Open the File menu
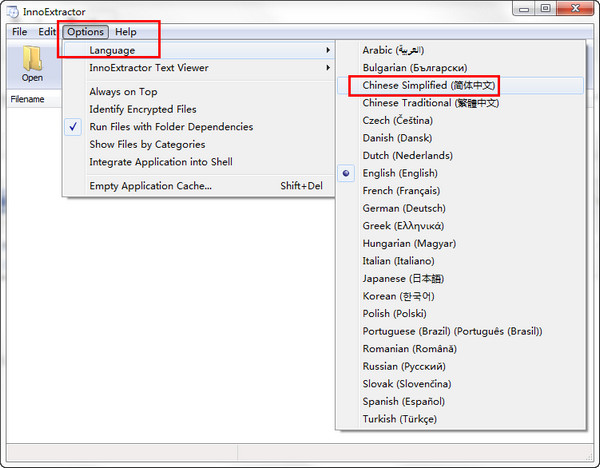600x468 pixels. point(20,32)
